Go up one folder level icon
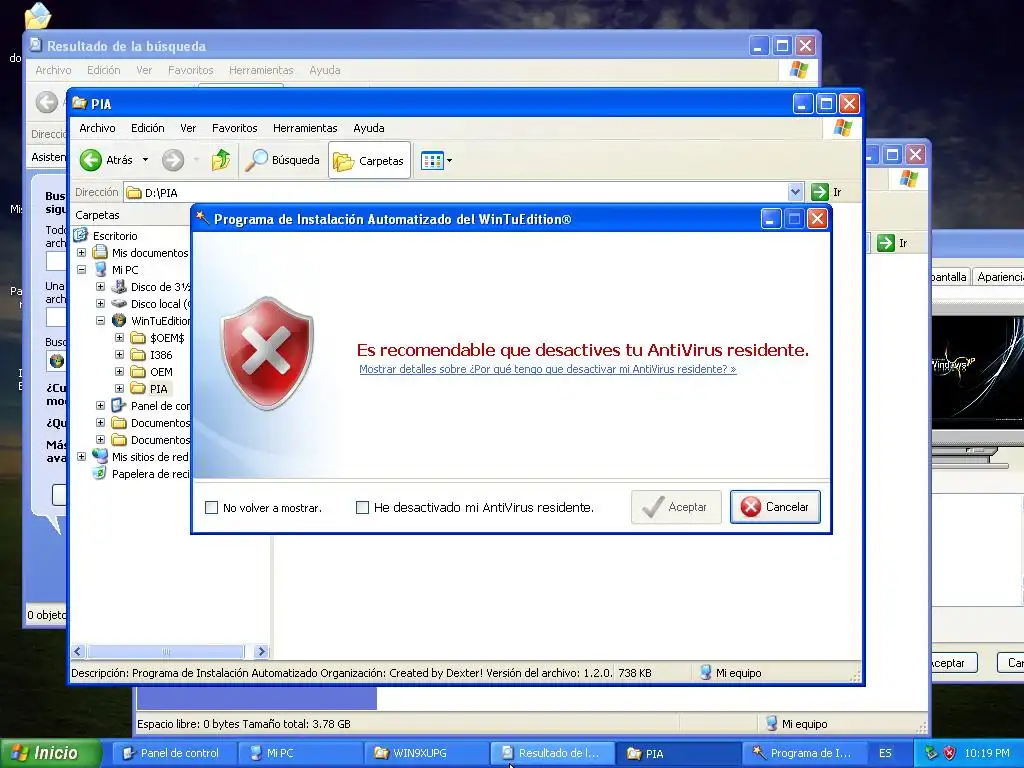The height and width of the screenshot is (768, 1024). [x=221, y=160]
